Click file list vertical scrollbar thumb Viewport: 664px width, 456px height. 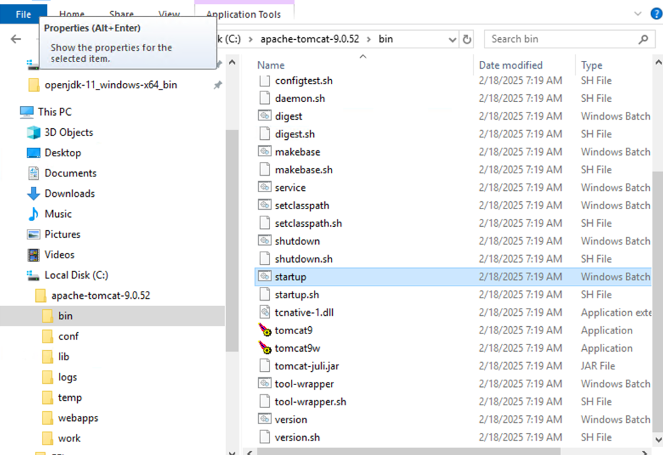coord(658,301)
